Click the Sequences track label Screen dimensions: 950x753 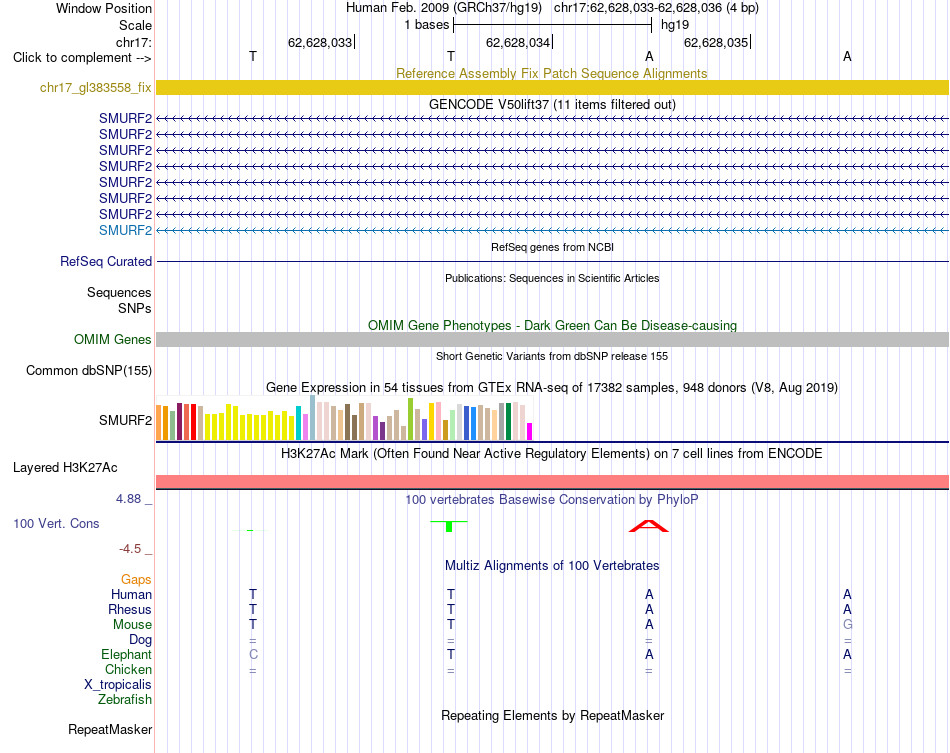[x=119, y=293]
